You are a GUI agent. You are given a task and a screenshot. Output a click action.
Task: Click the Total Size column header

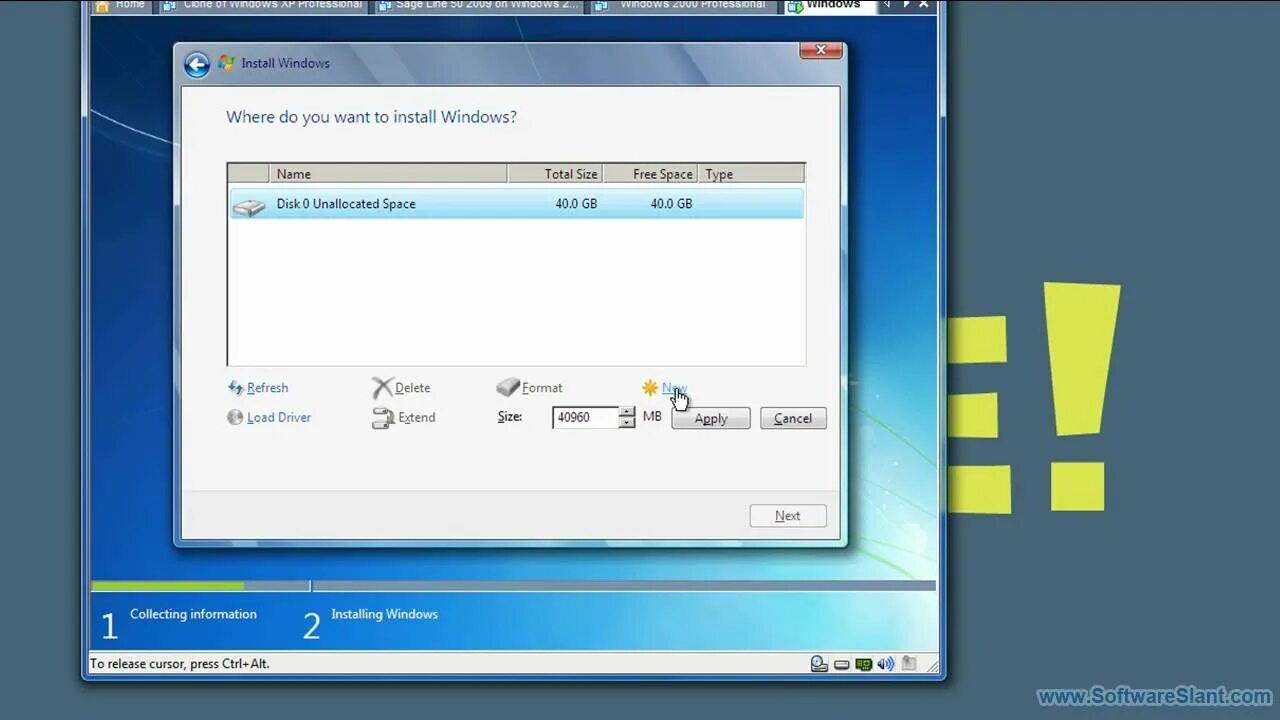pos(555,174)
